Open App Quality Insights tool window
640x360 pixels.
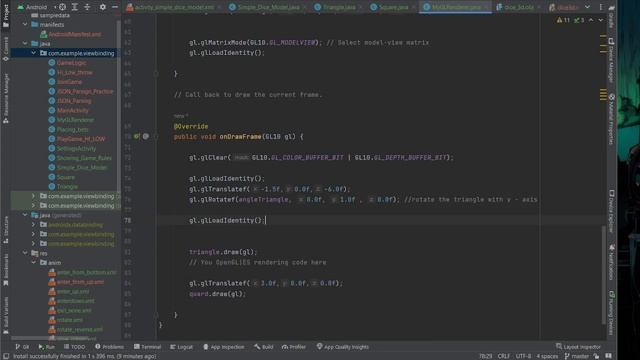click(x=343, y=347)
